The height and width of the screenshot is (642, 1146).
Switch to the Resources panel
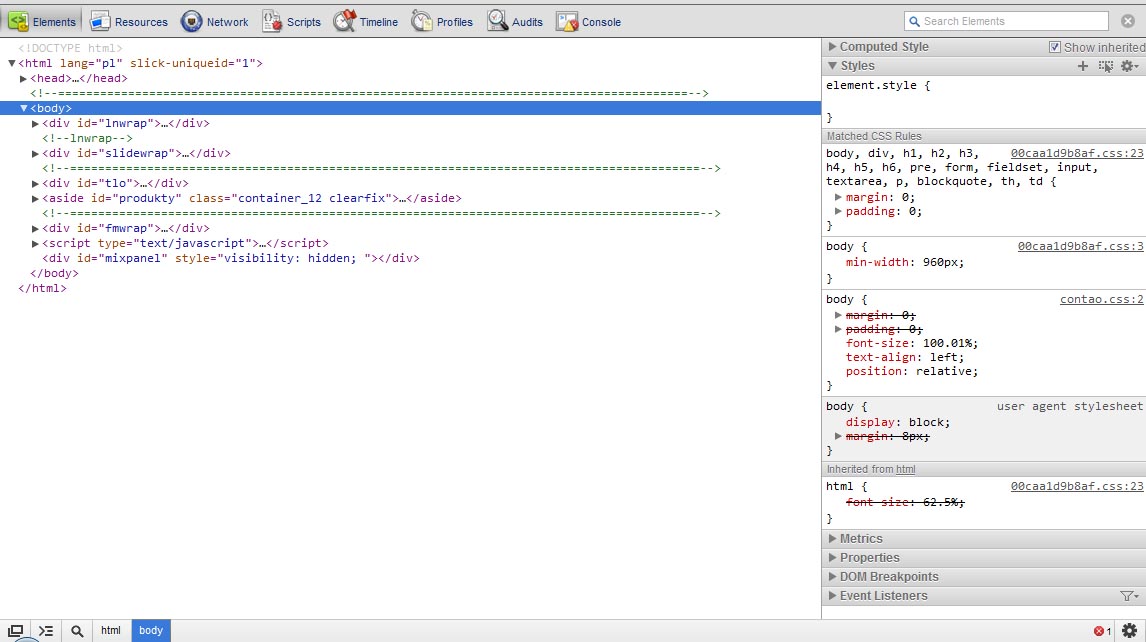coord(129,21)
